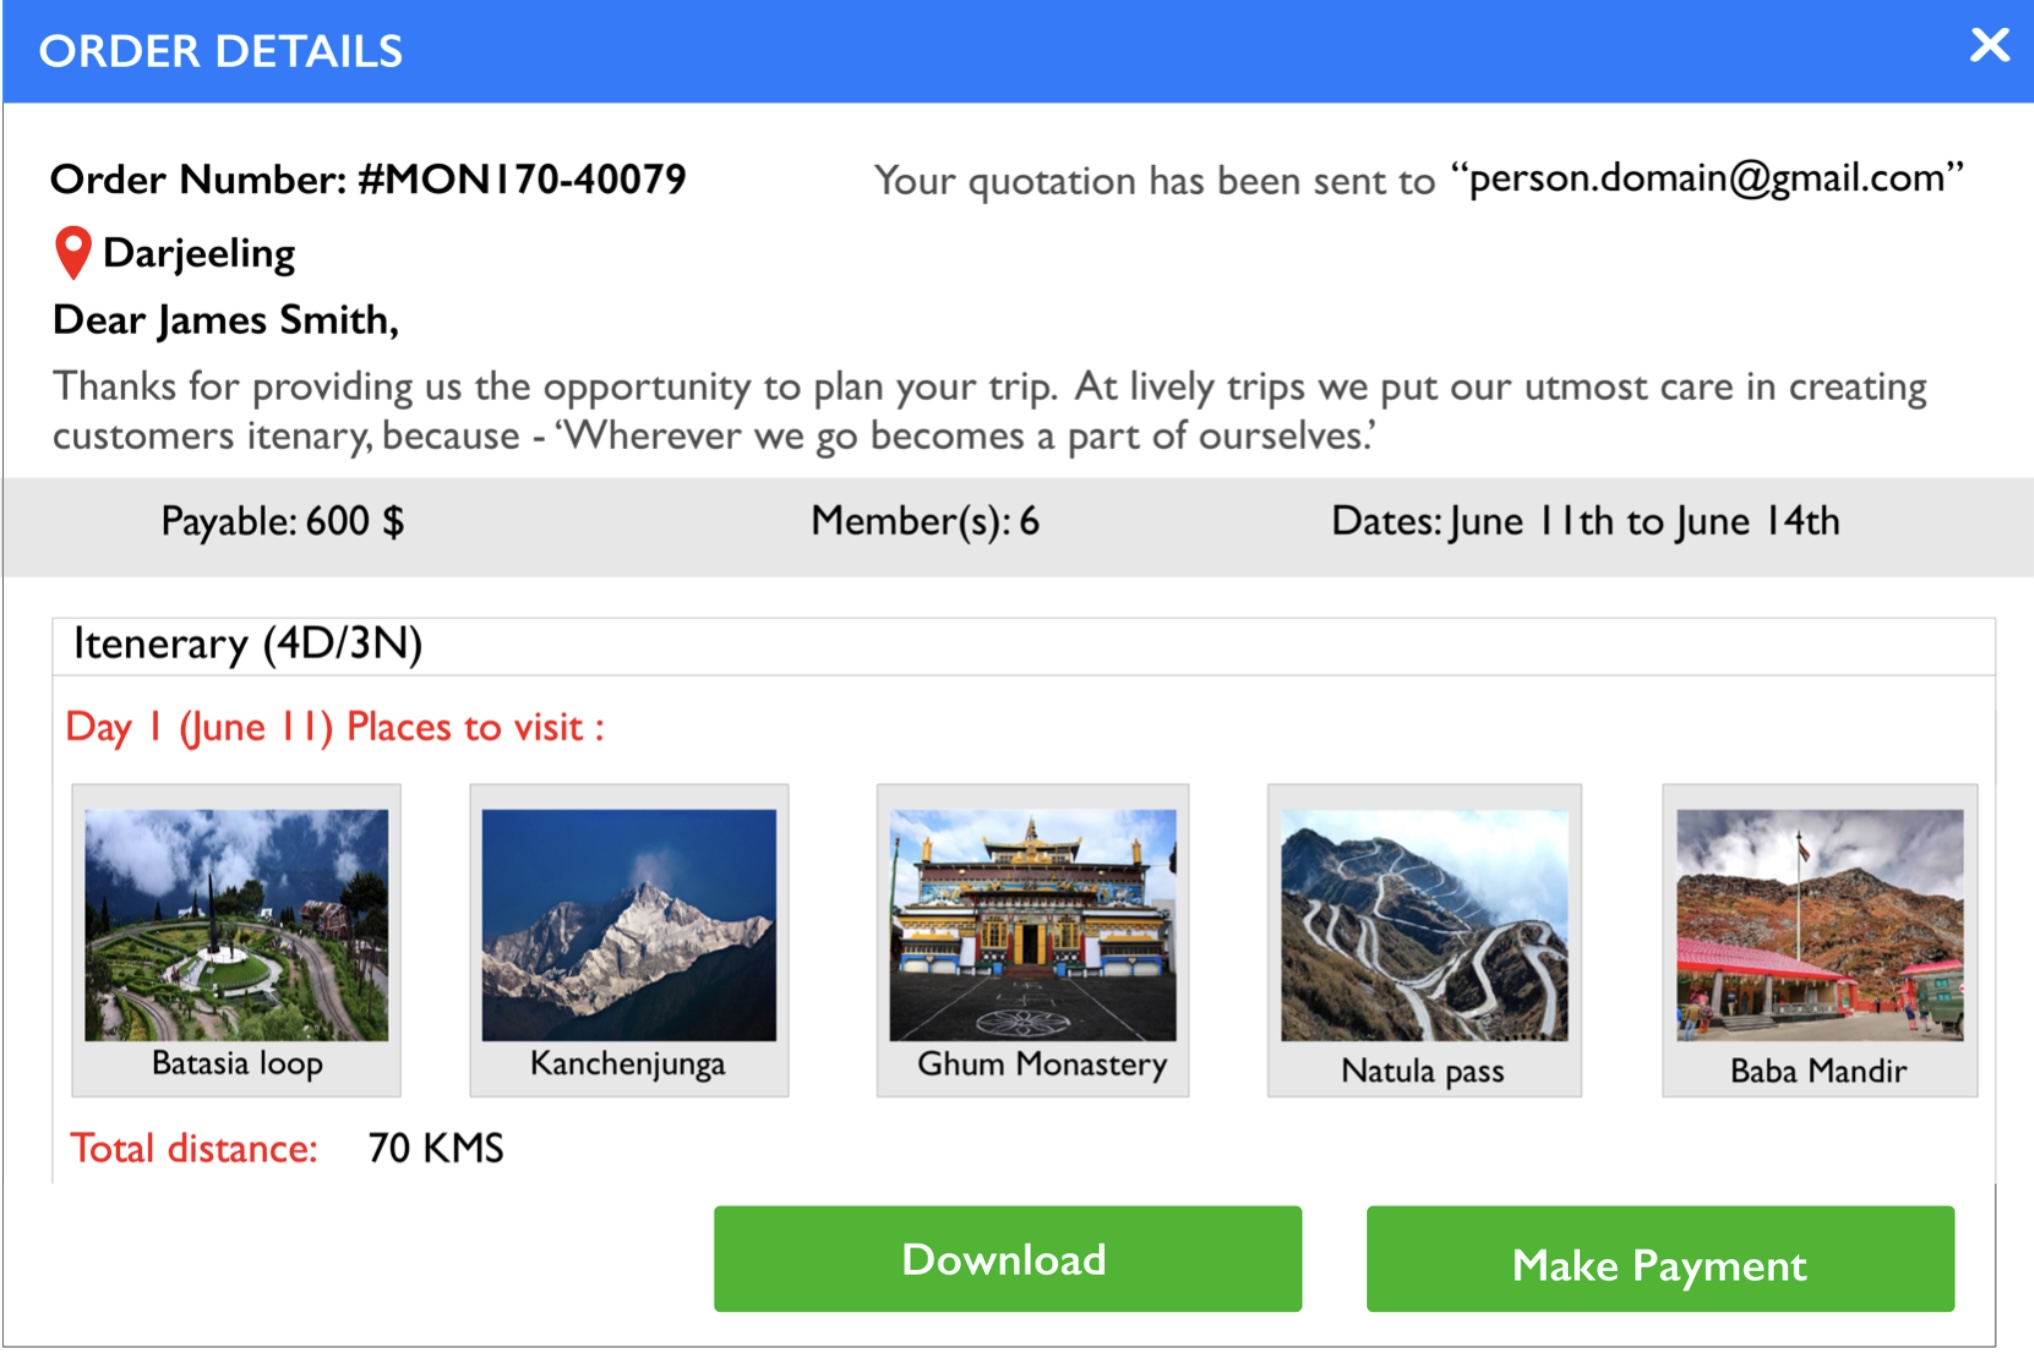The height and width of the screenshot is (1354, 2034).
Task: Click the Baba Mandir caption
Action: coord(1818,1071)
